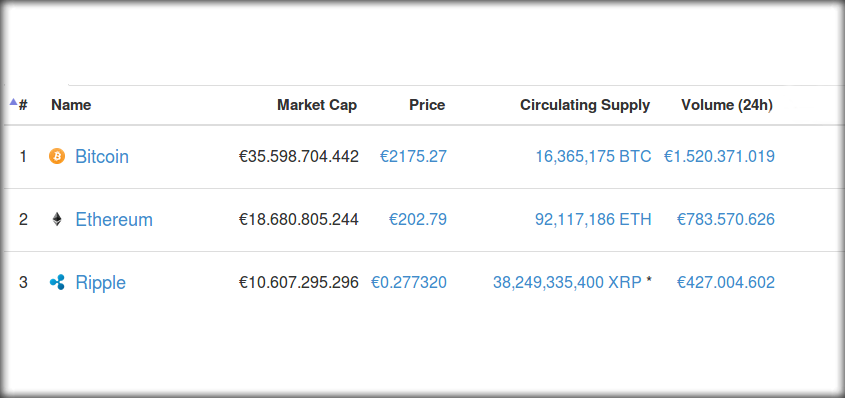Open the Bitcoin name link
The height and width of the screenshot is (398, 845).
coord(102,157)
